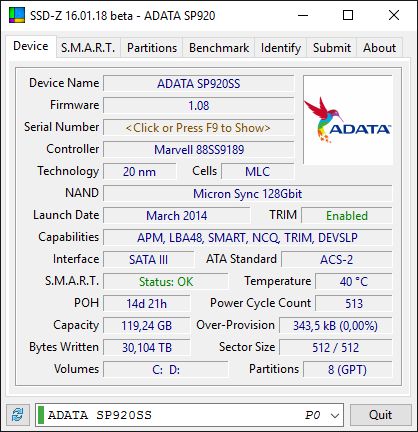Viewport: 418px width, 432px height.
Task: Click the refresh devices icon button
Action: click(17, 415)
